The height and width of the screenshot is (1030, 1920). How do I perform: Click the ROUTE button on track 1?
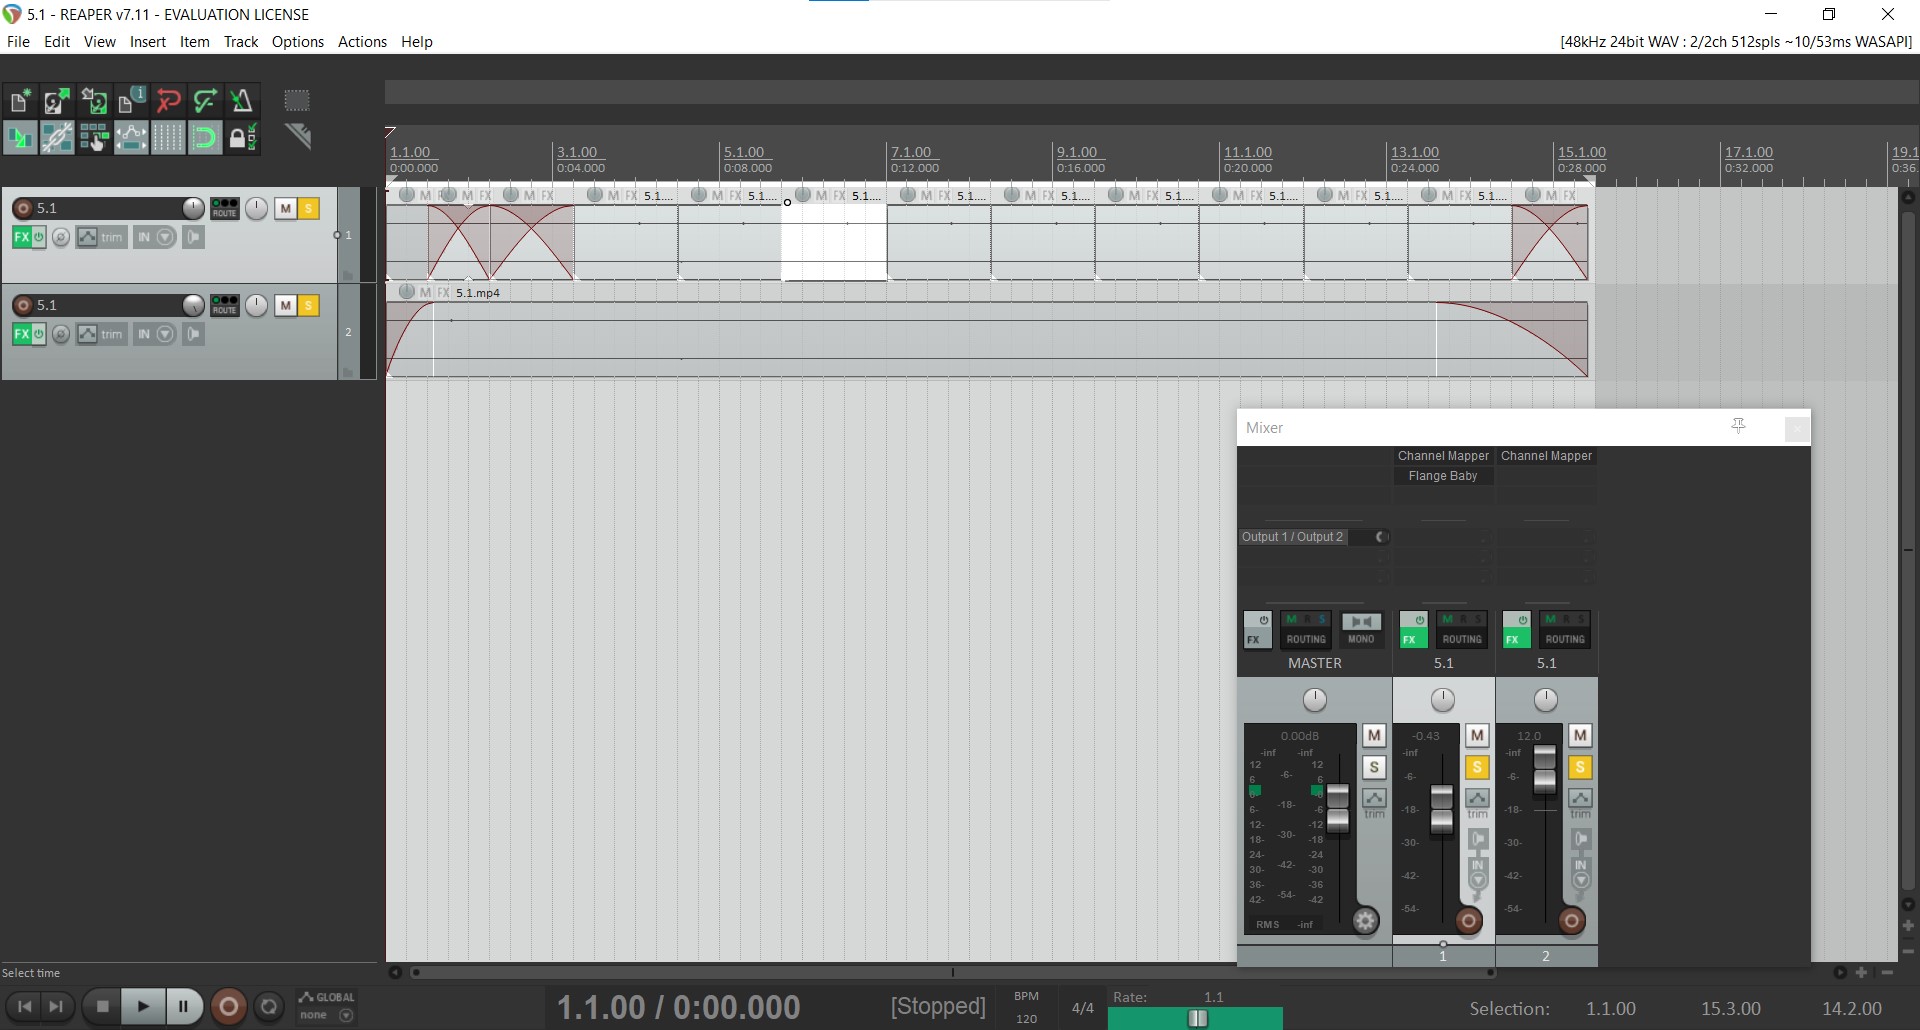point(225,208)
